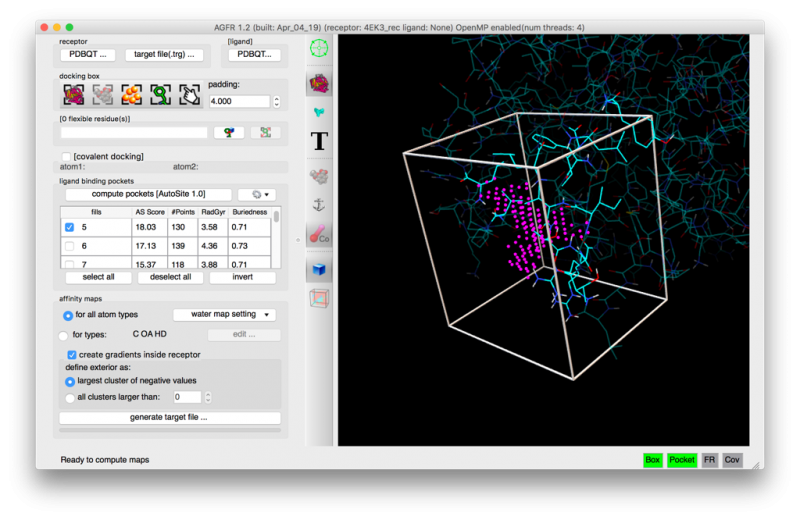Viewport: 800px width, 520px height.
Task: Click the FR status tab
Action: coord(710,460)
